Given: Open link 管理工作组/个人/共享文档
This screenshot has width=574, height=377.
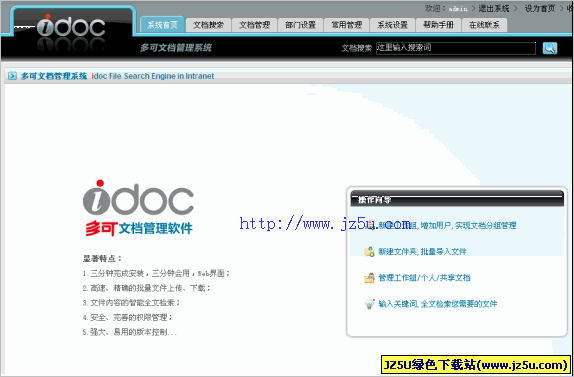Looking at the screenshot, I should (424, 278).
